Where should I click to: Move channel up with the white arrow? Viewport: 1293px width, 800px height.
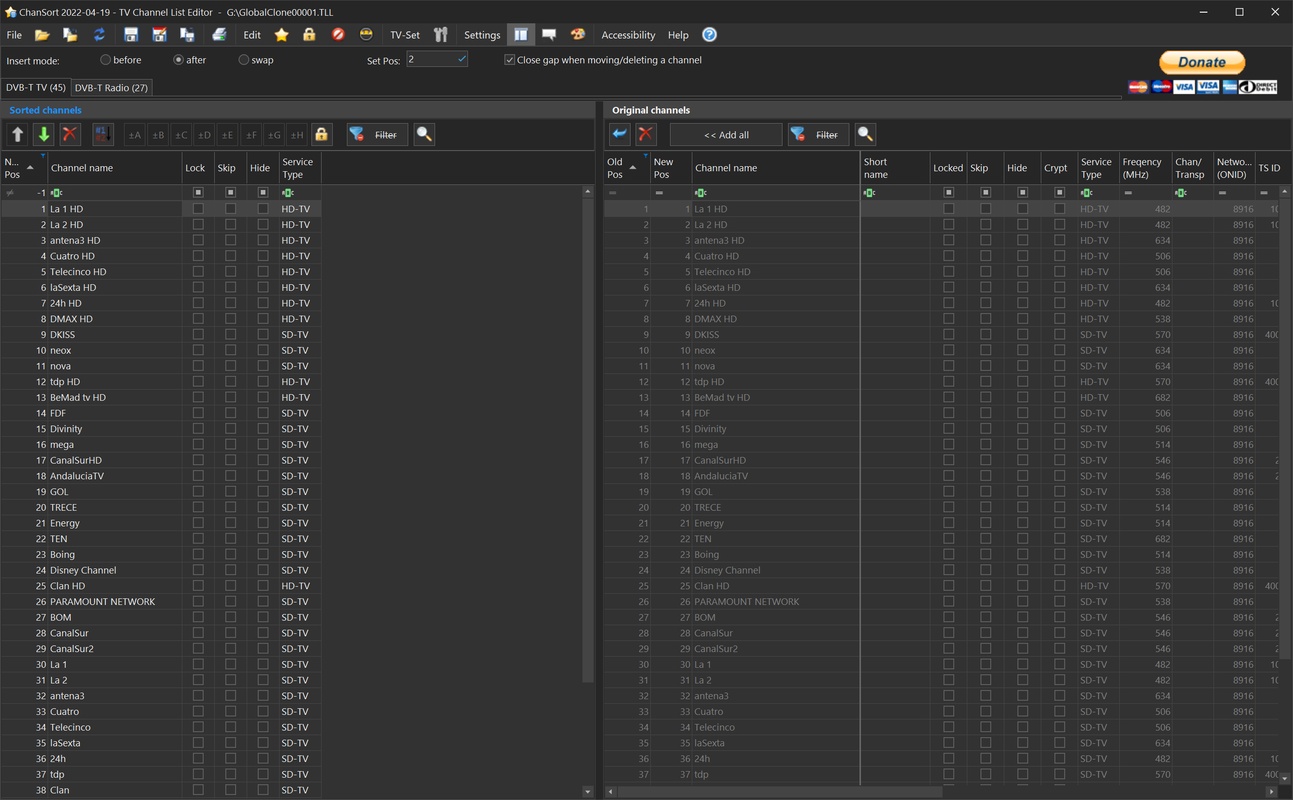[x=17, y=135]
